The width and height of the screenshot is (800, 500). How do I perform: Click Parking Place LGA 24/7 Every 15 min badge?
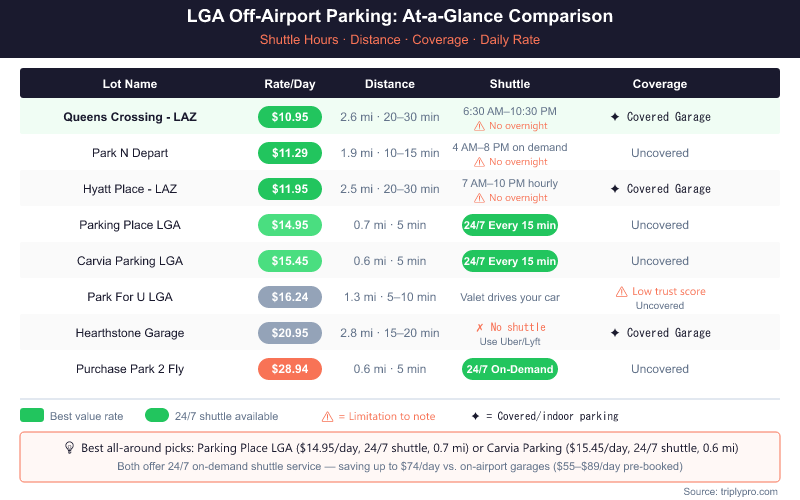pyautogui.click(x=510, y=225)
